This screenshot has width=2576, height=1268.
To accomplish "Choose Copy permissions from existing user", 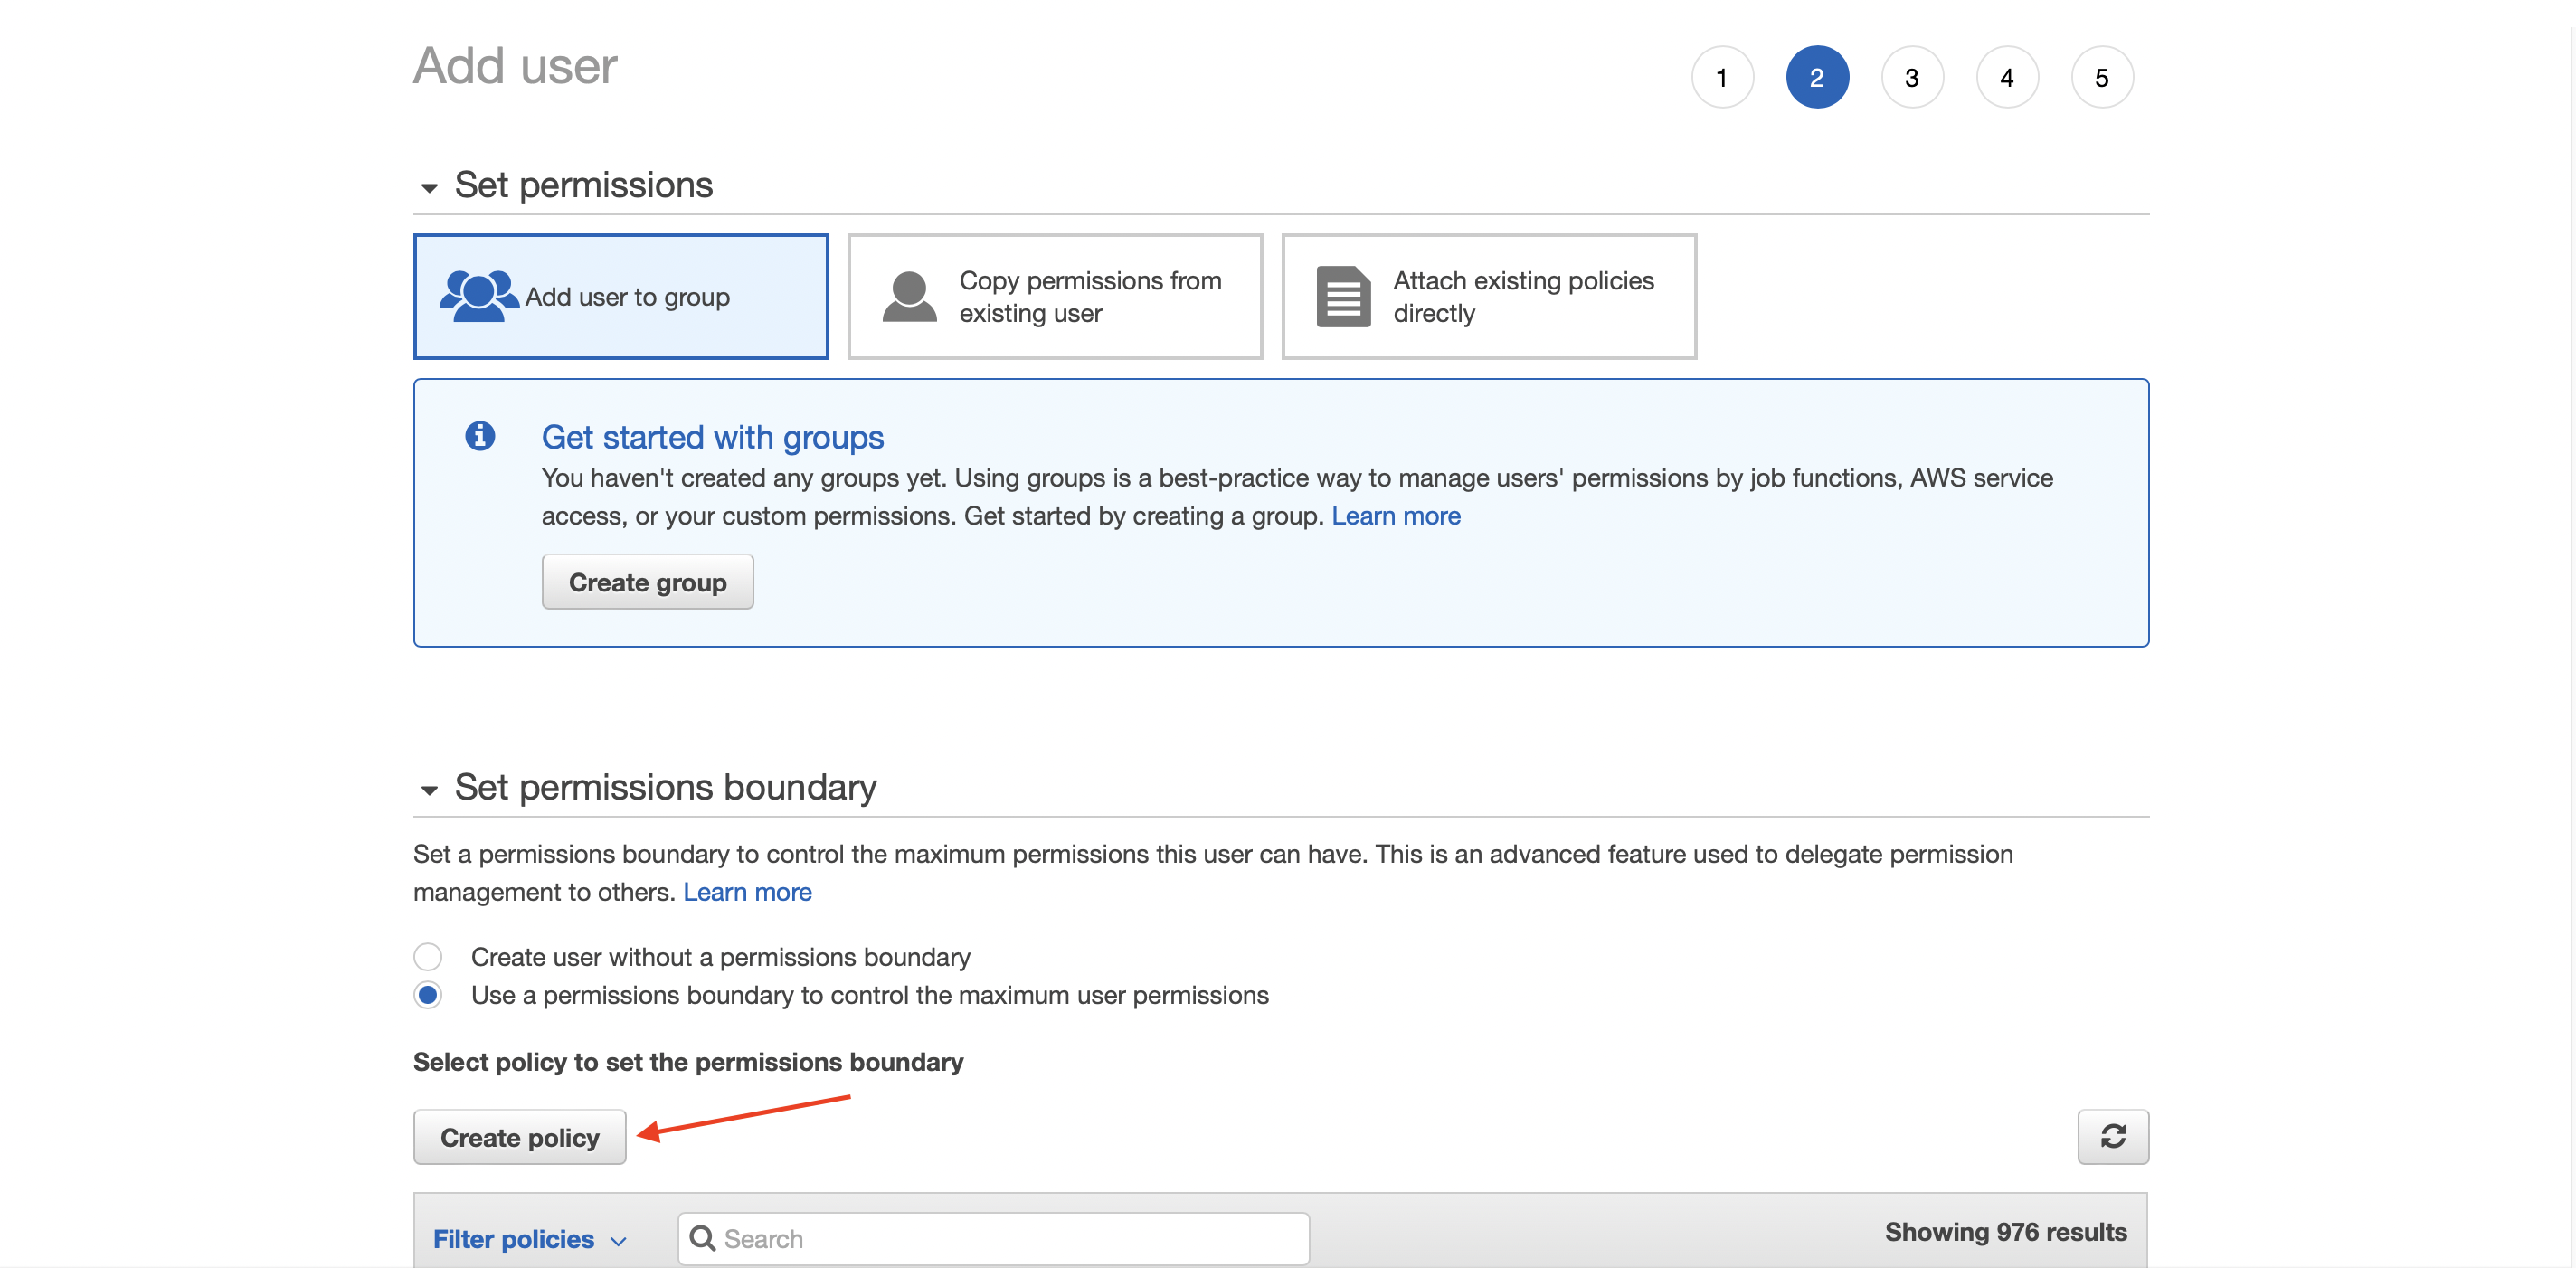I will point(1055,296).
